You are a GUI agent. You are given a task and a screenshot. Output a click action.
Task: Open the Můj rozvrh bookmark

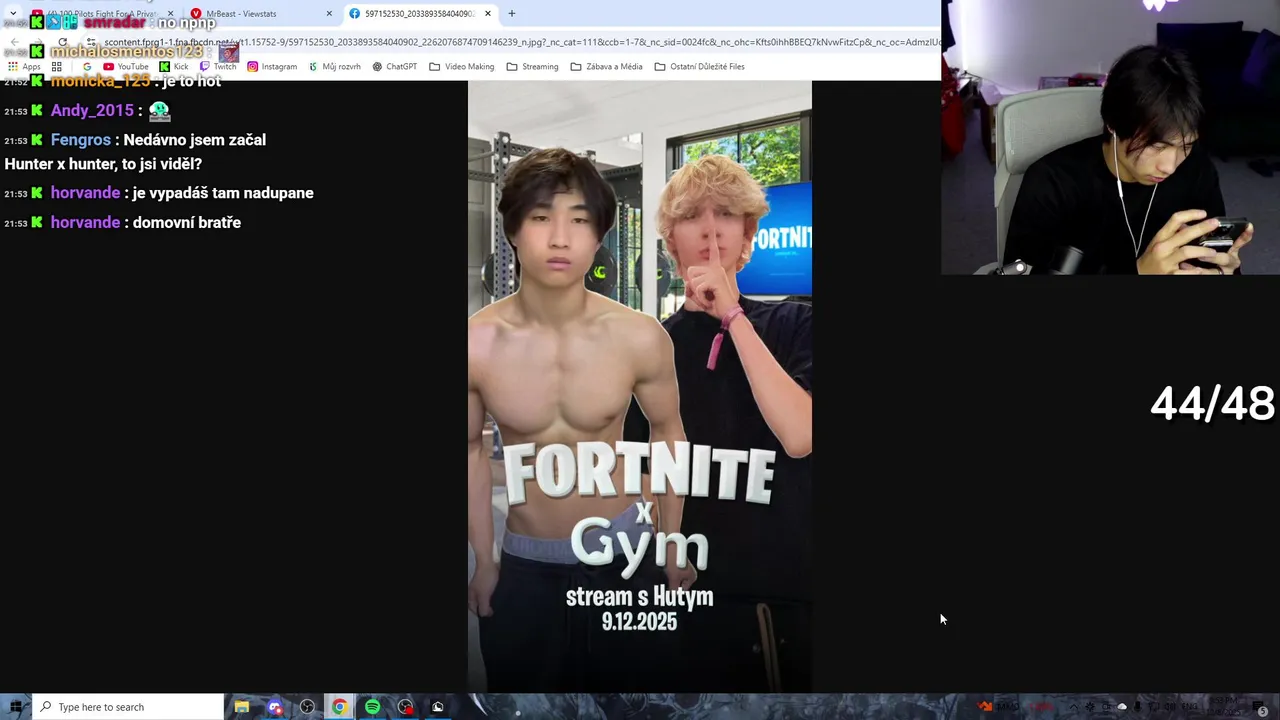(335, 67)
